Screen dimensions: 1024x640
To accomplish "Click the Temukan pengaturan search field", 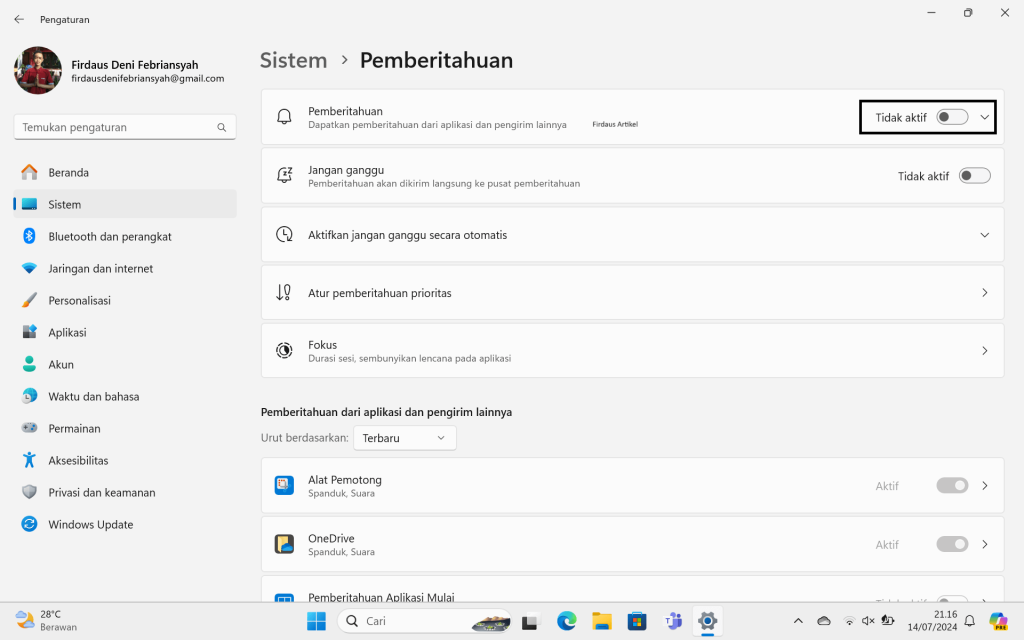I will pos(115,128).
